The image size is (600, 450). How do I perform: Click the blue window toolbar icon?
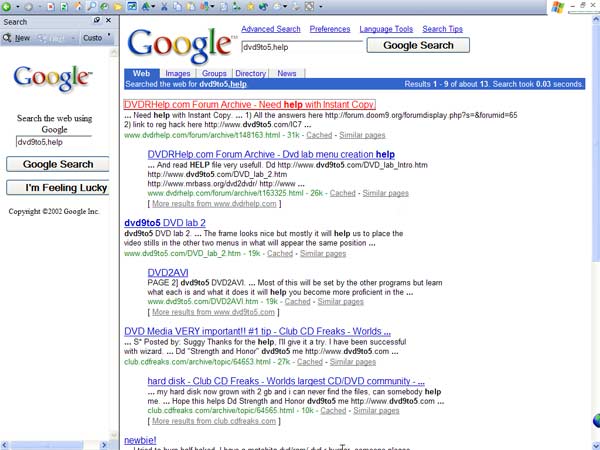coord(132,7)
